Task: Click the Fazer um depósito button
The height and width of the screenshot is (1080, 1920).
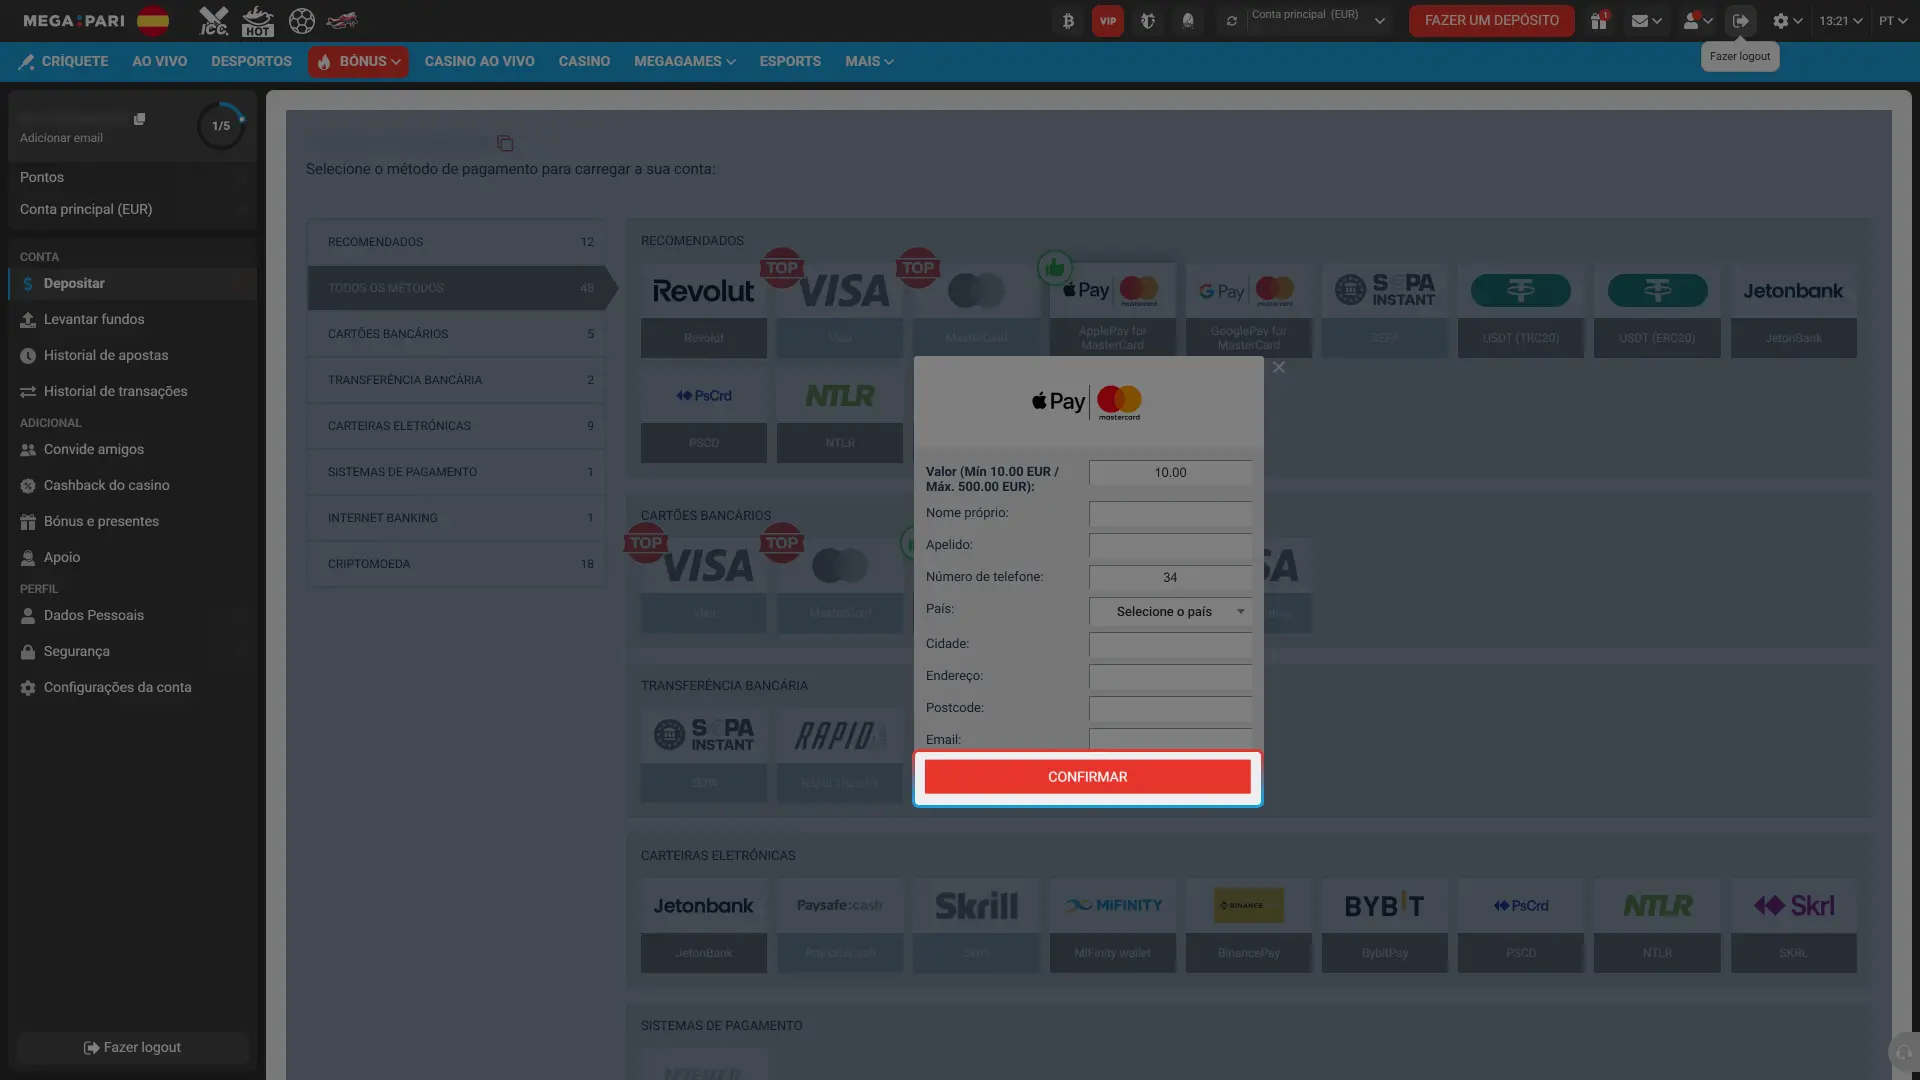Action: [x=1491, y=21]
